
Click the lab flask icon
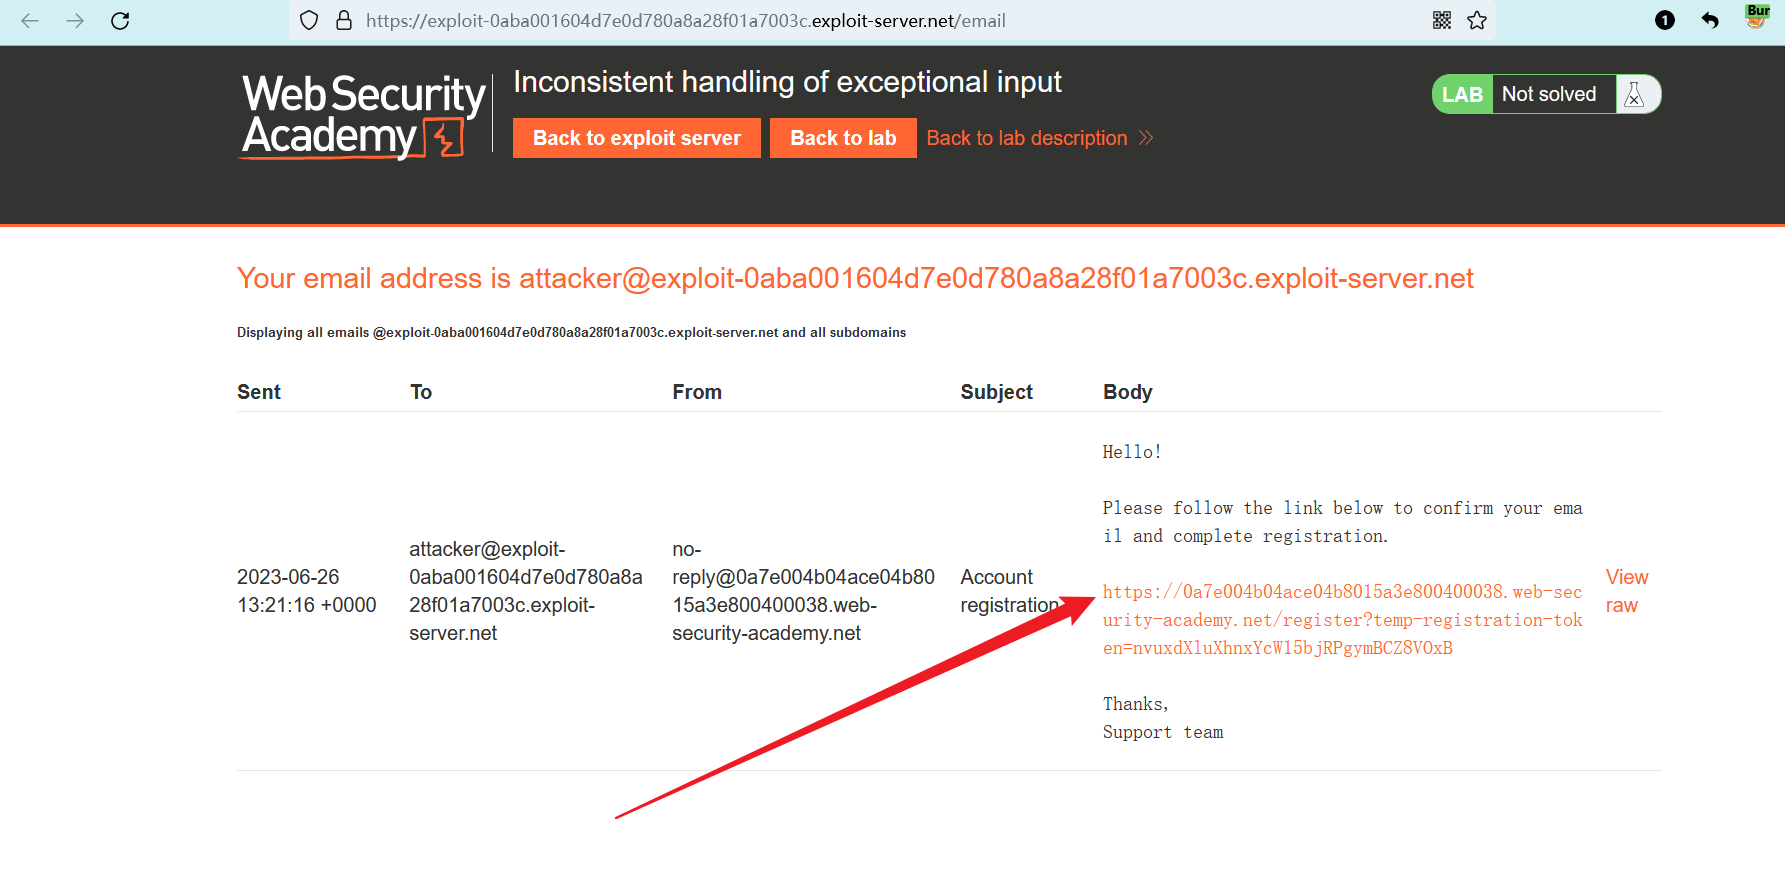pos(1635,95)
